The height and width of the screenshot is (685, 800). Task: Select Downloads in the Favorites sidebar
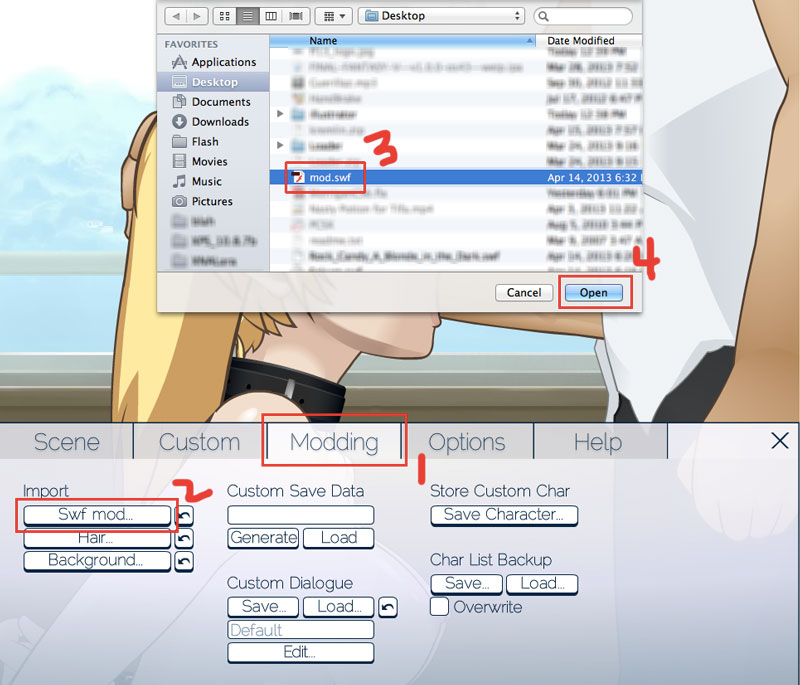[x=219, y=121]
